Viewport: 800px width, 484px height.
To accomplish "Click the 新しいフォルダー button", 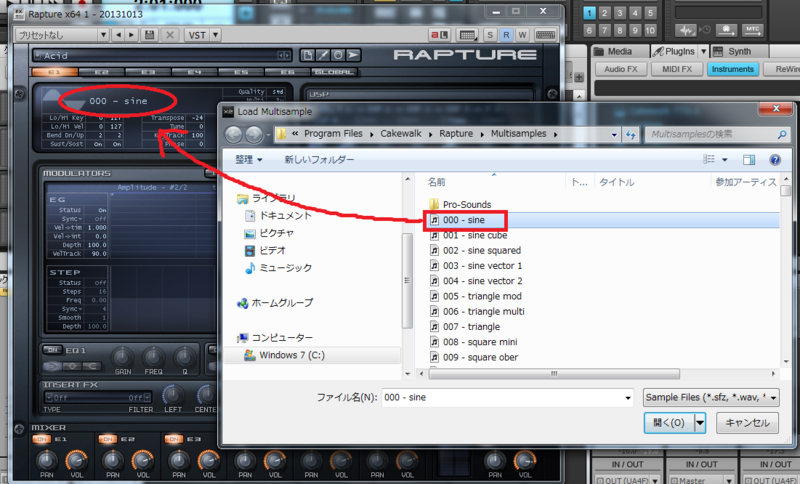I will click(x=319, y=160).
